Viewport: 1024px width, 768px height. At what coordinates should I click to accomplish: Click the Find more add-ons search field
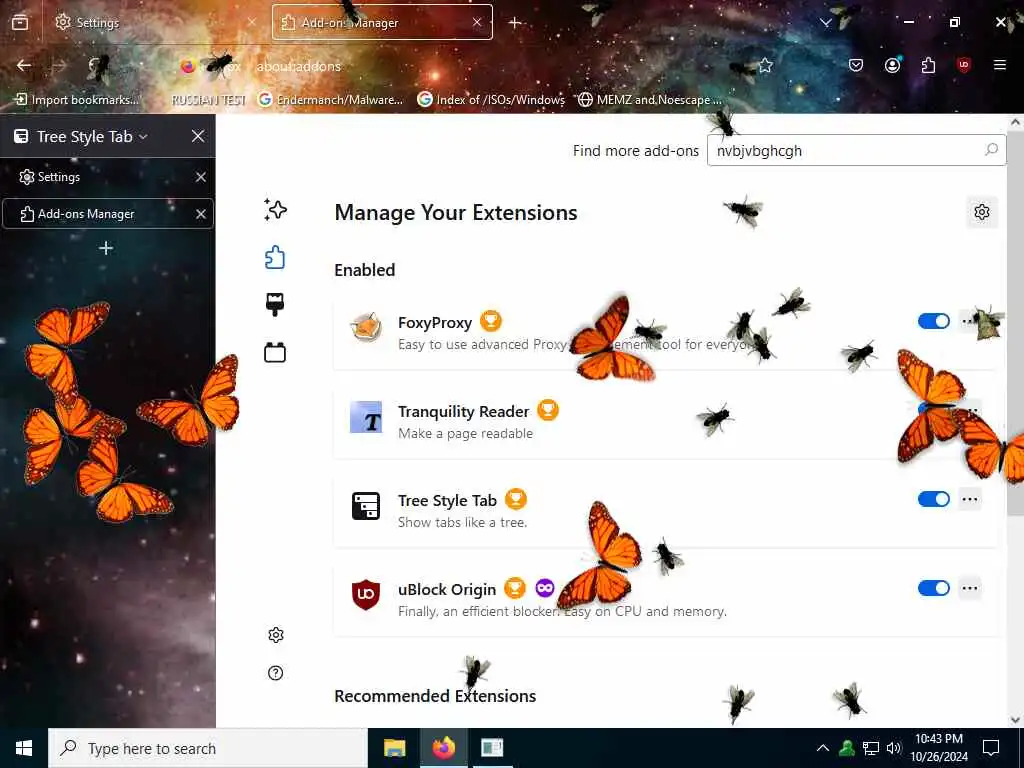tap(856, 150)
